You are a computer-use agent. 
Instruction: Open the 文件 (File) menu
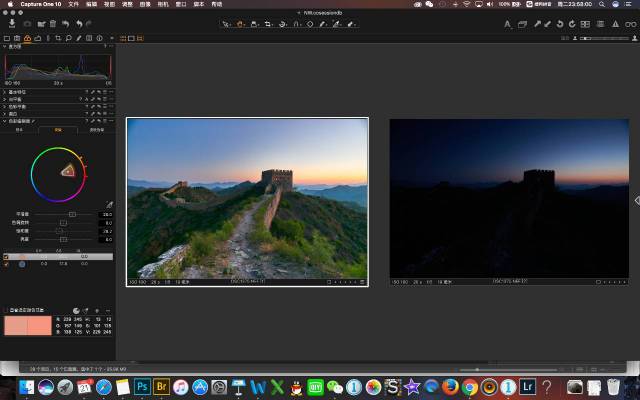73,4
